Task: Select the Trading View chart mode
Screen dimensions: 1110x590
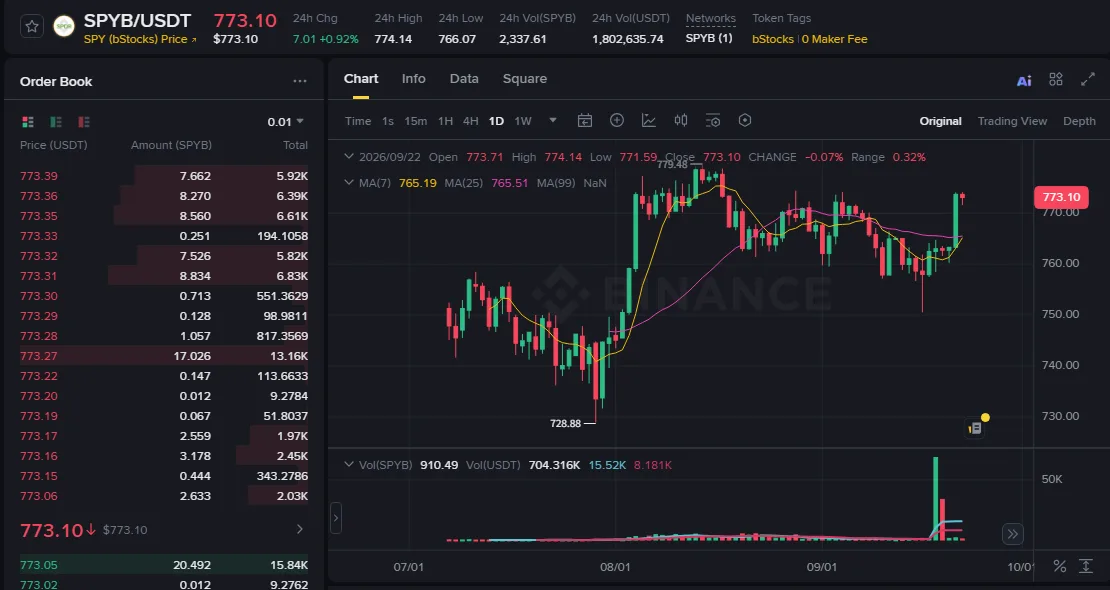Action: pyautogui.click(x=1012, y=121)
